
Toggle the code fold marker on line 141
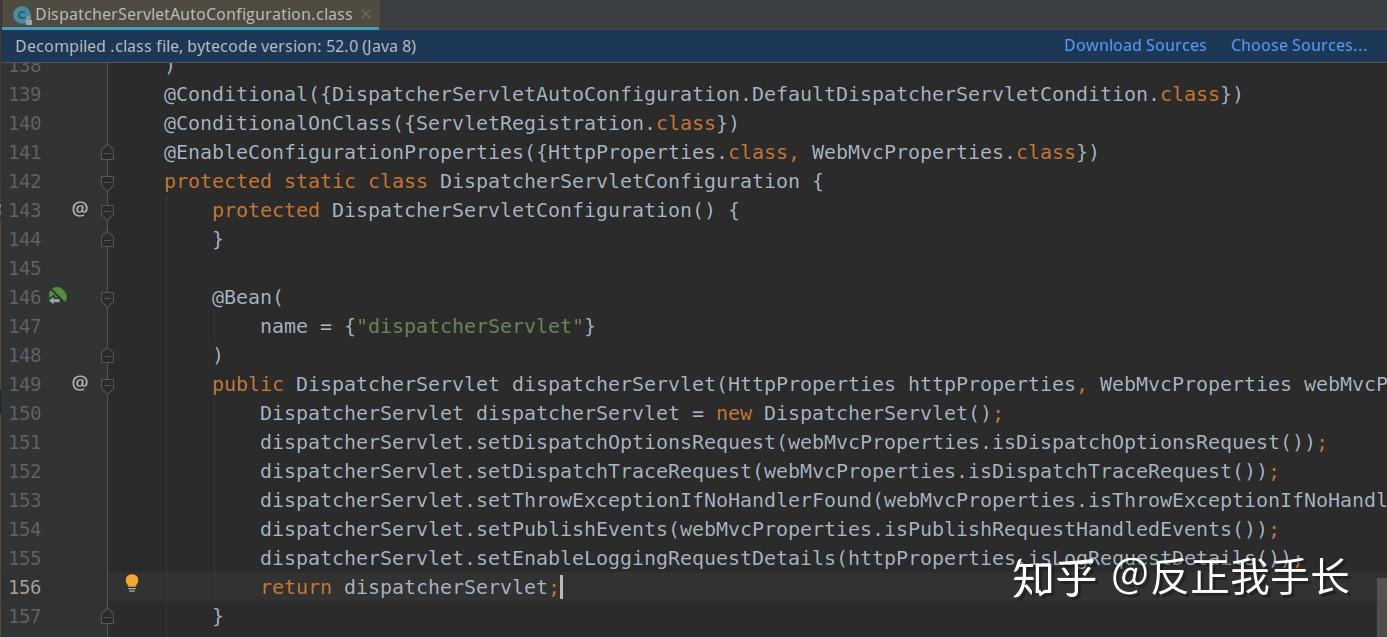[107, 152]
